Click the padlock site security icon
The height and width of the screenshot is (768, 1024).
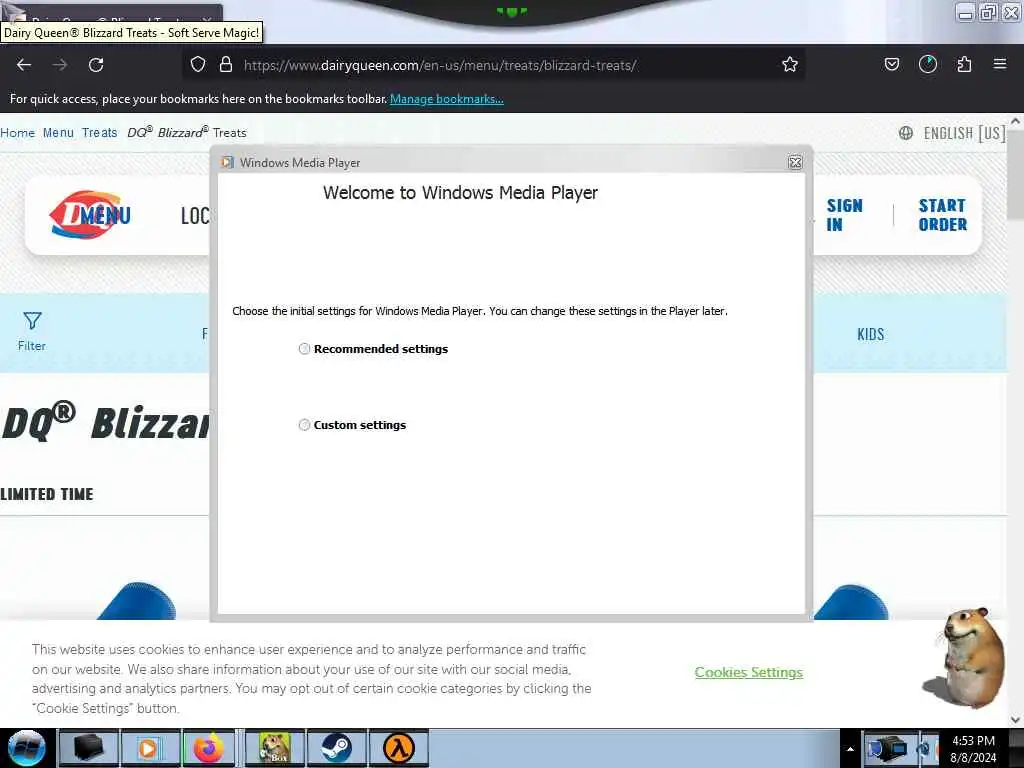(x=226, y=65)
